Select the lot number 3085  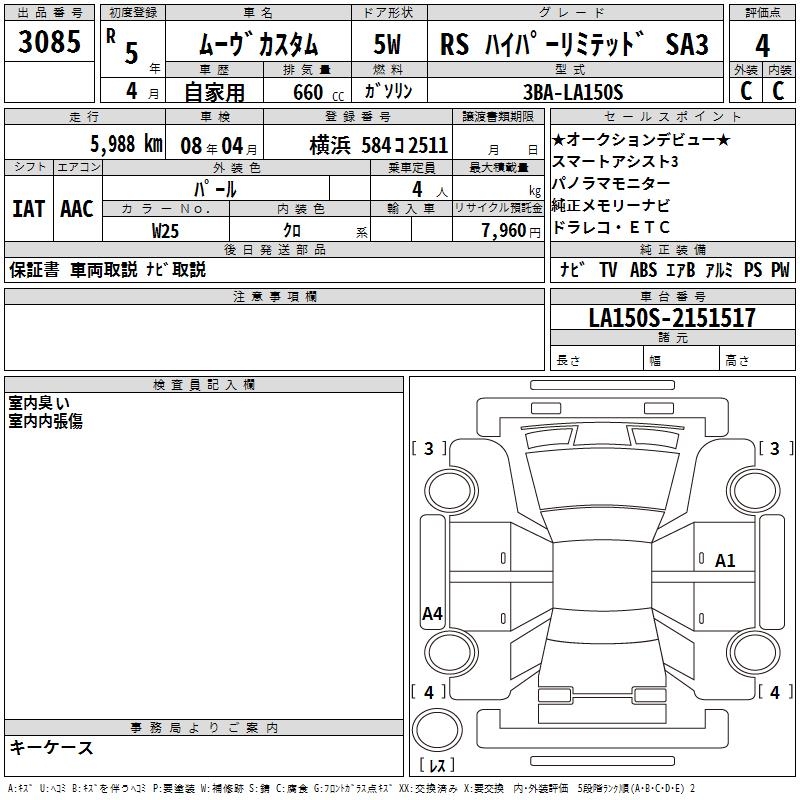50,44
